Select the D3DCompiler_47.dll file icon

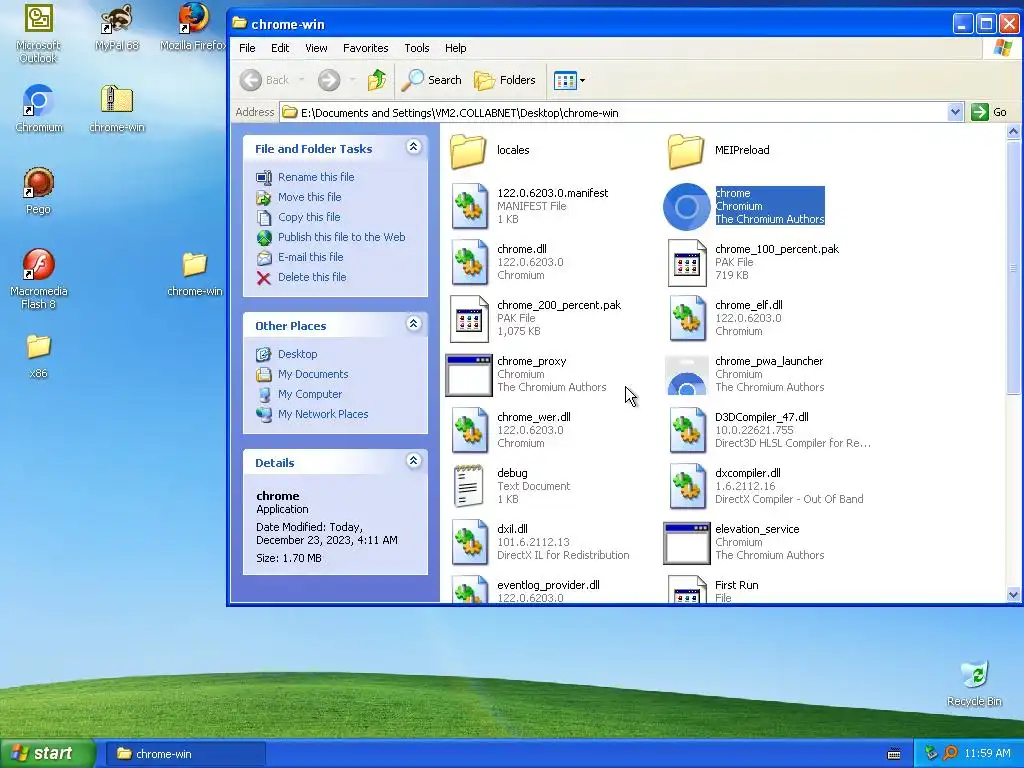686,431
